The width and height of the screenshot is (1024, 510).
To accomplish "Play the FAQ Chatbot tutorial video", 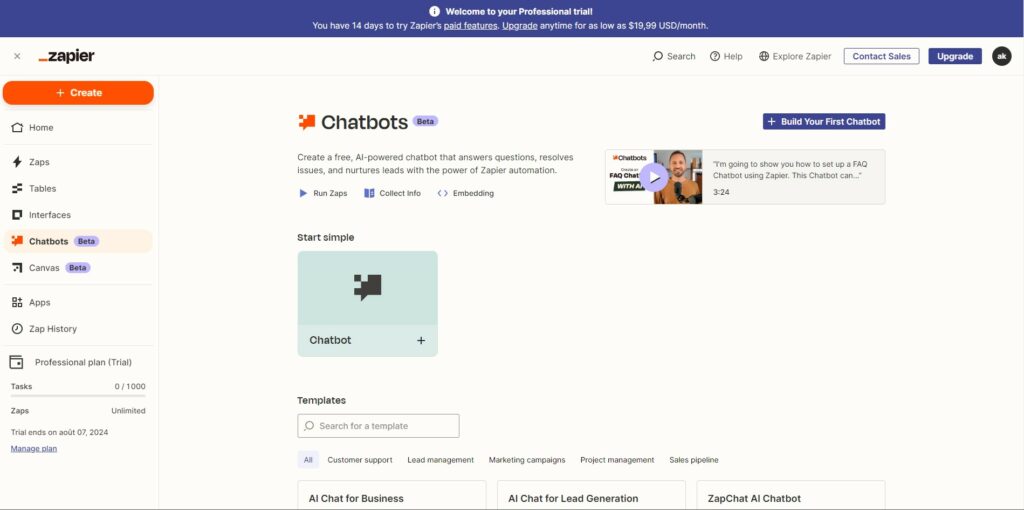I will tap(654, 177).
